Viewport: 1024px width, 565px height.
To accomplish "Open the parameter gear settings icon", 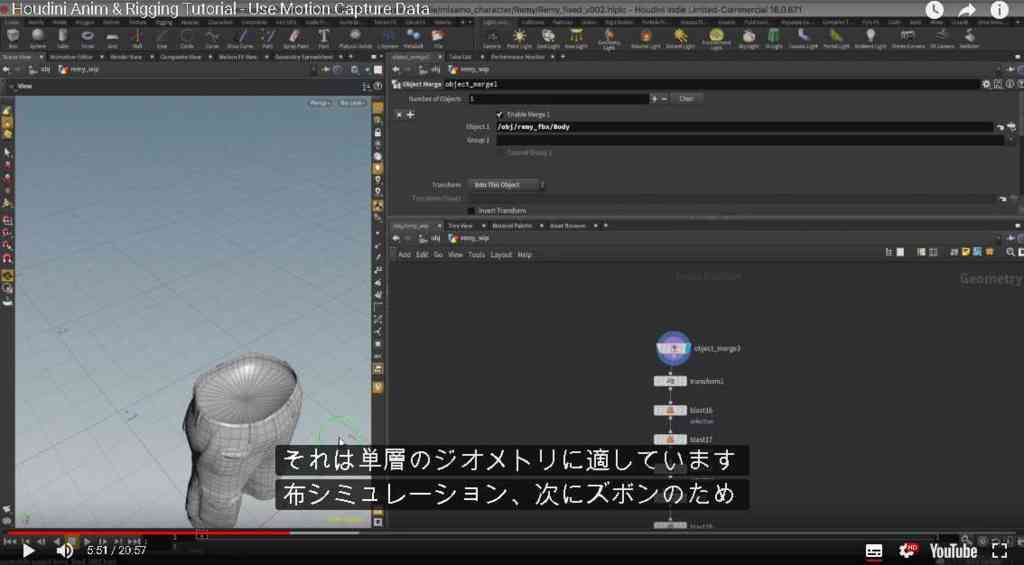I will pyautogui.click(x=986, y=84).
